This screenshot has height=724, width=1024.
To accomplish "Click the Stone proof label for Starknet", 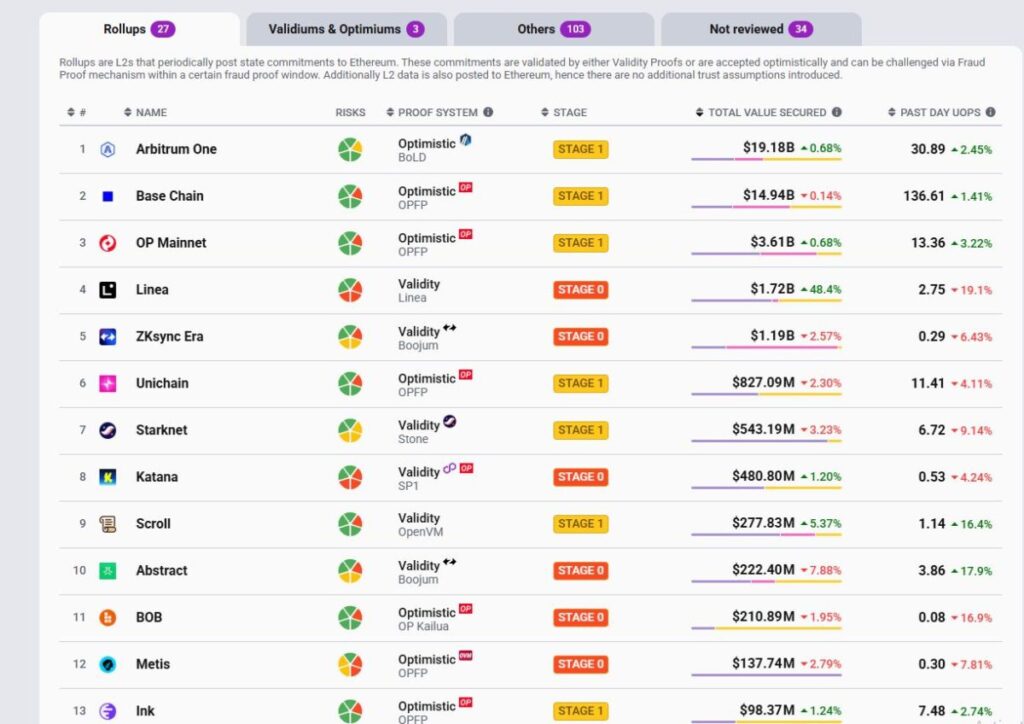I will point(413,439).
